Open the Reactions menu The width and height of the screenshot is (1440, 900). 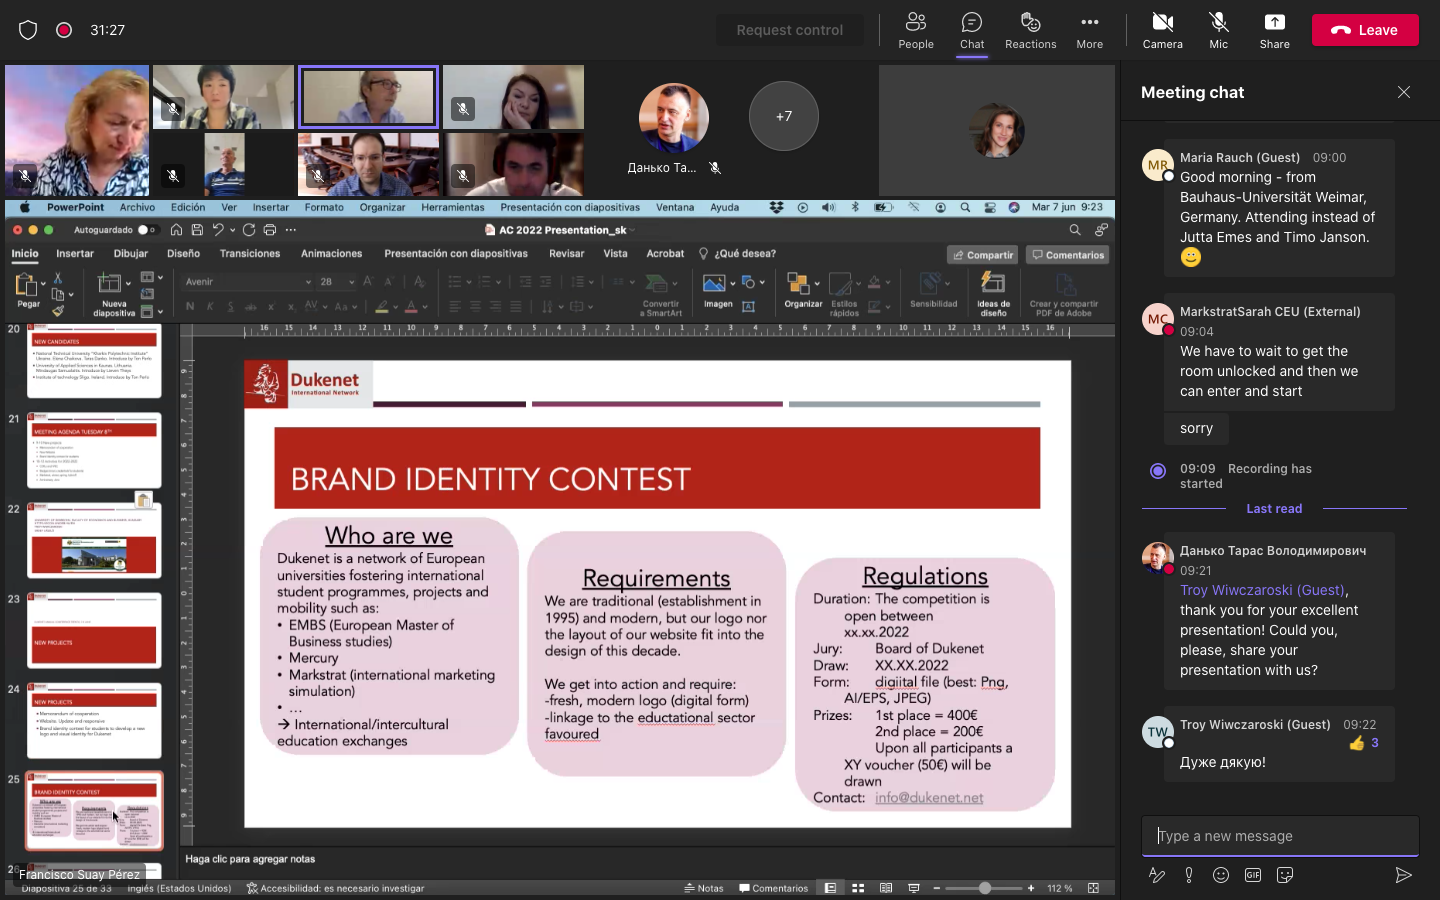pos(1030,30)
